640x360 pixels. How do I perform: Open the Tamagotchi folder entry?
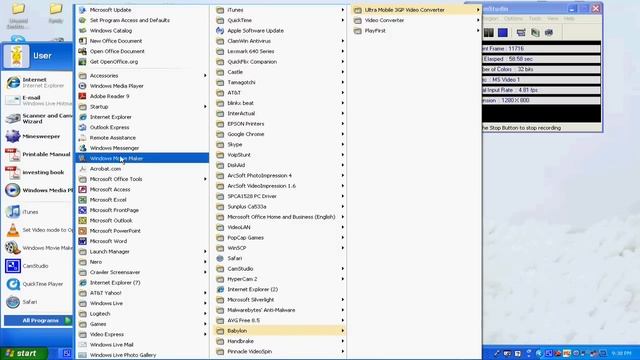point(280,82)
